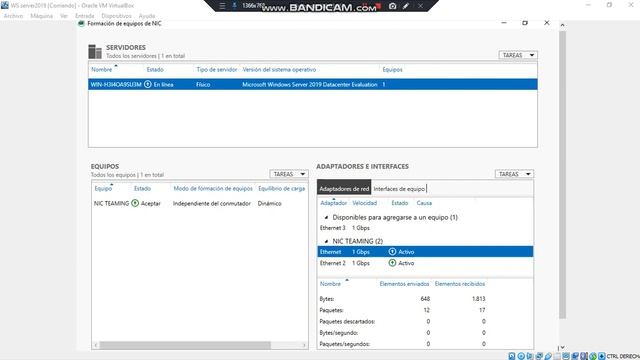Click the audio indicator in the VirtualBox status bar
Image resolution: width=640 pixels, height=360 pixels.
[530, 356]
